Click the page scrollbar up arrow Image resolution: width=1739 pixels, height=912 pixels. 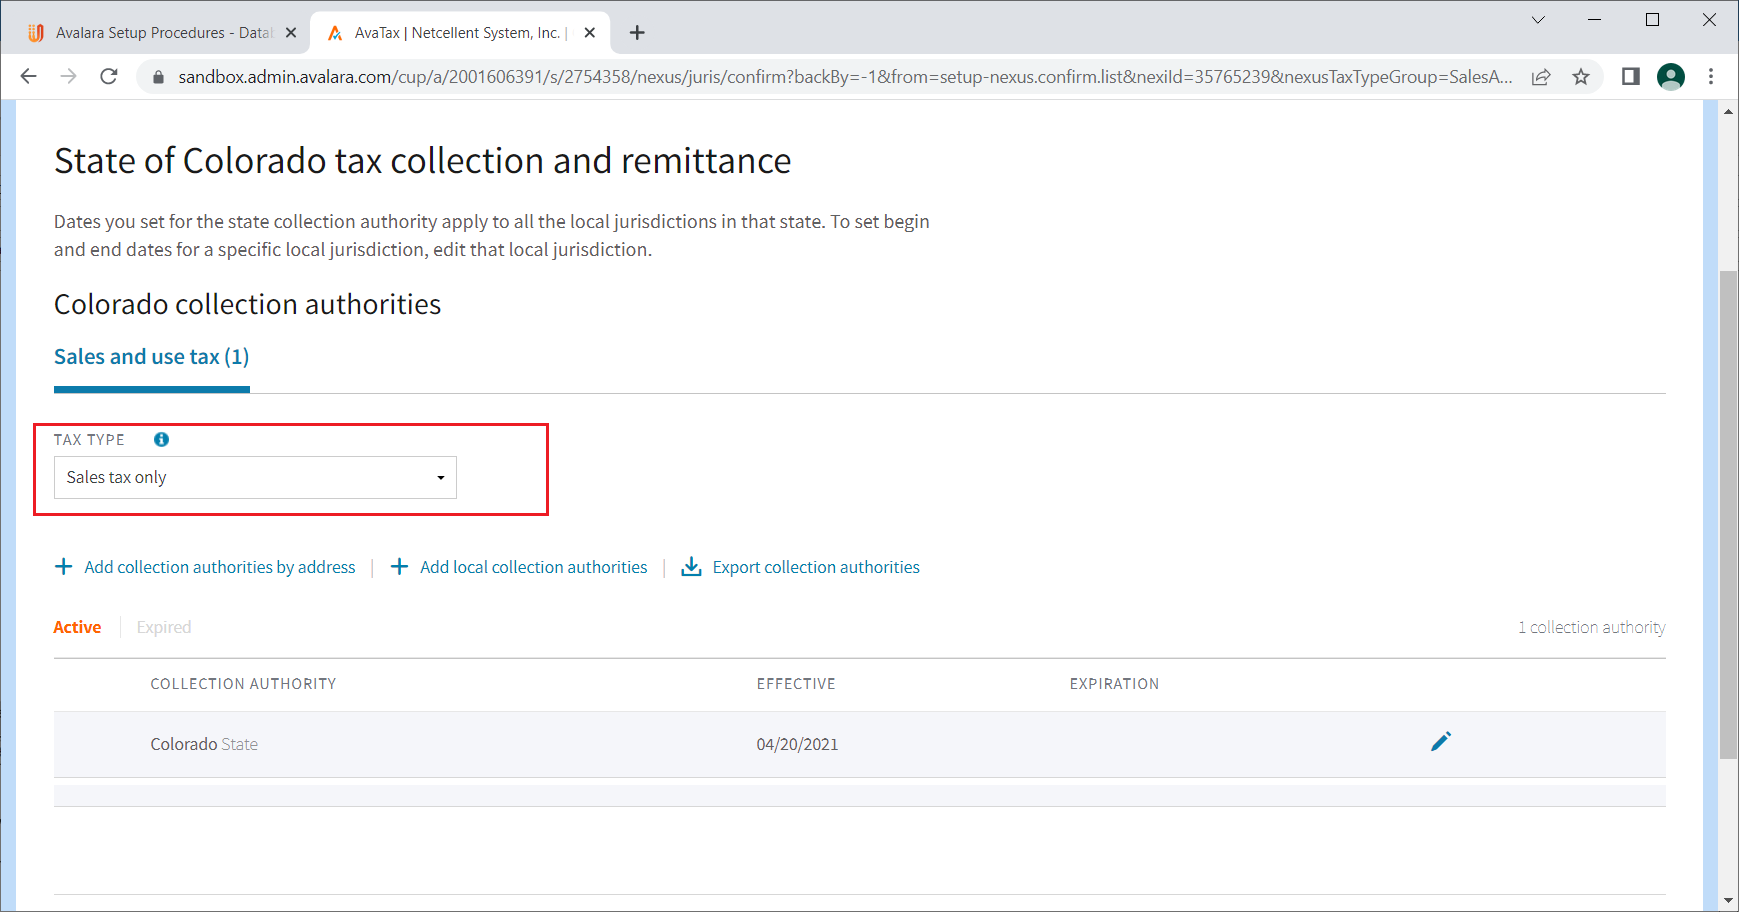click(1729, 111)
